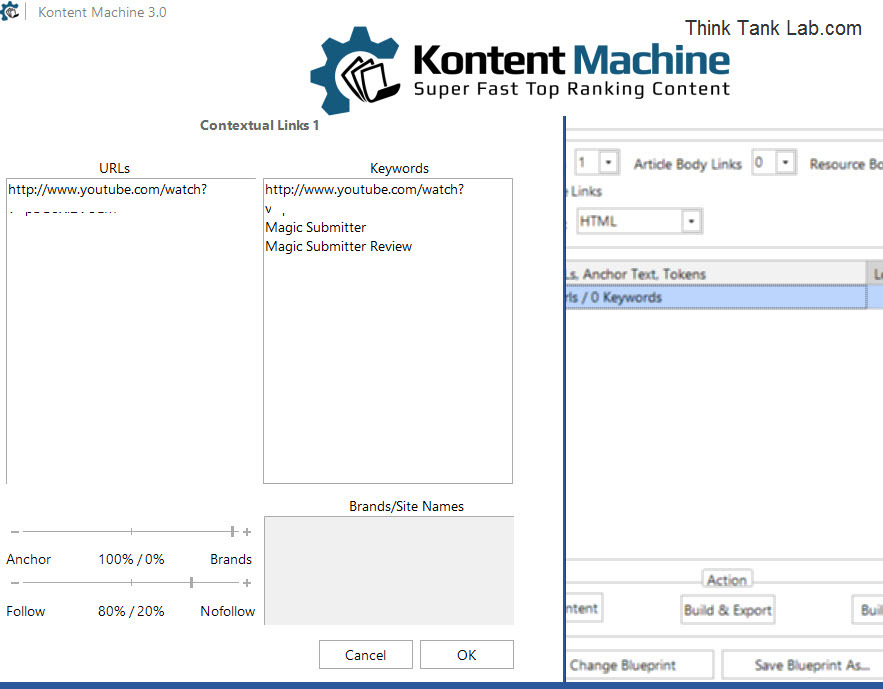Adjust the Anchor/Brands slider handle
Viewport: 883px width, 689px height.
[x=232, y=531]
